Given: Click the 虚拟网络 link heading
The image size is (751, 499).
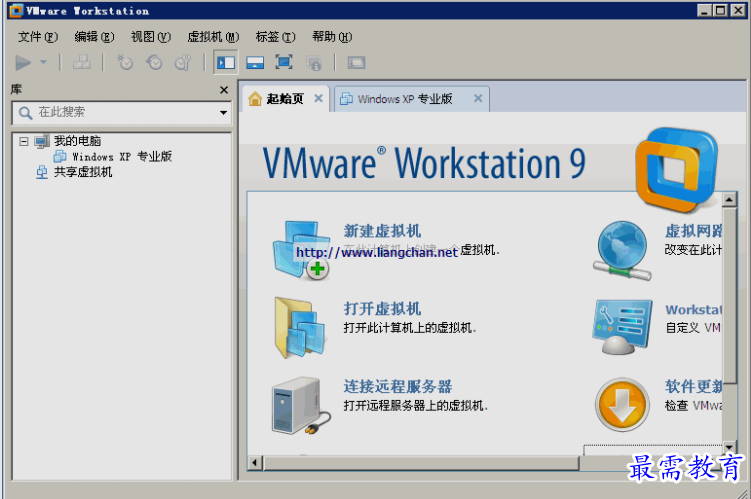Looking at the screenshot, I should pyautogui.click(x=693, y=231).
